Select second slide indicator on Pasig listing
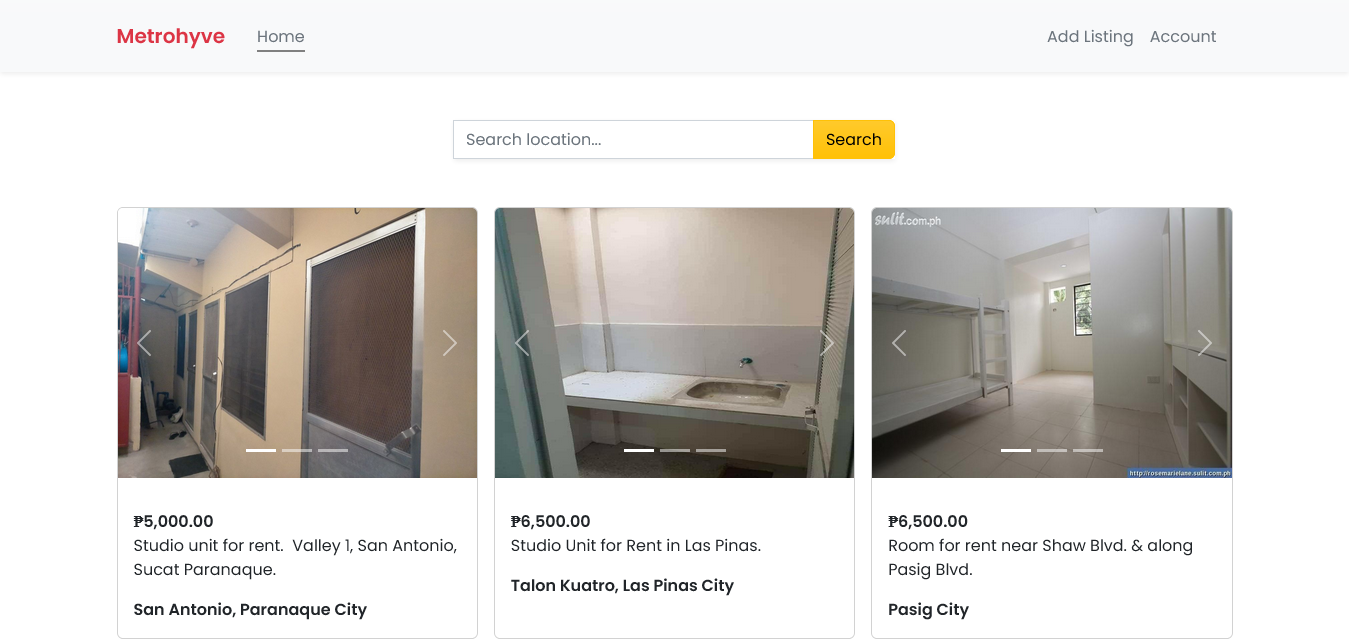Image resolution: width=1349 pixels, height=643 pixels. pos(1052,450)
